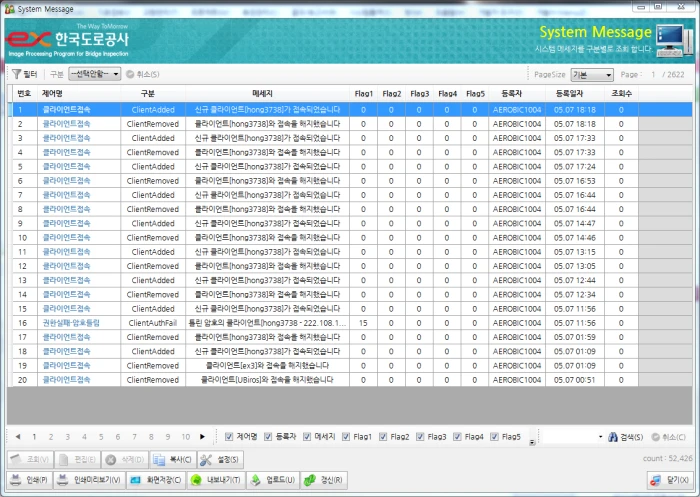Uncheck the Flag2 checkbox

[383, 437]
